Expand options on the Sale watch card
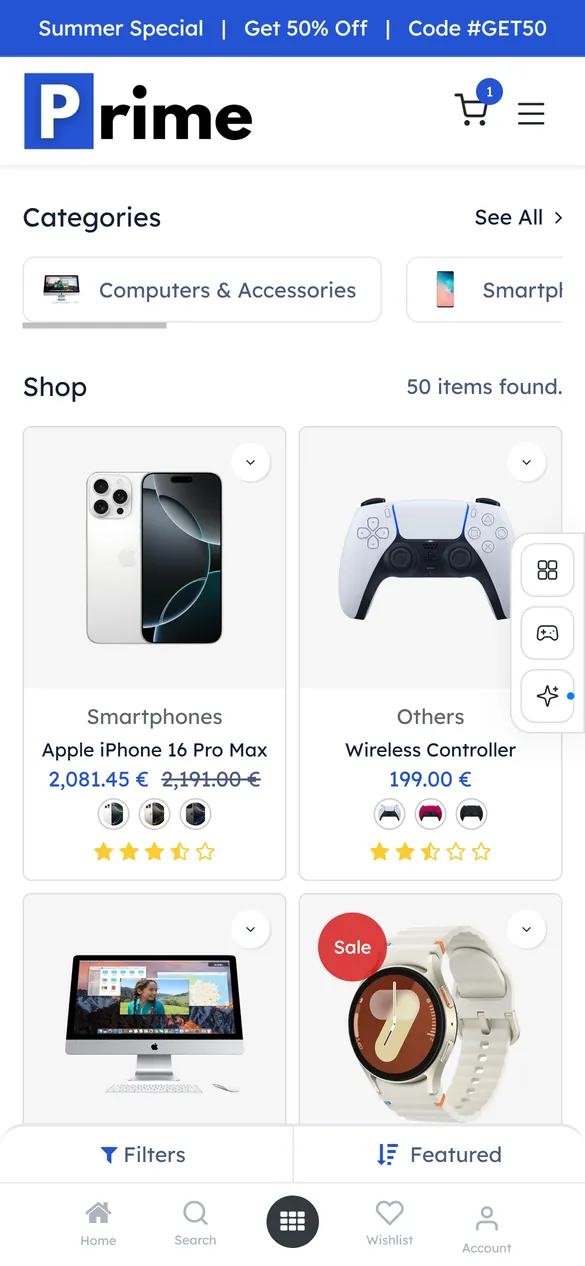The image size is (585, 1266). point(526,929)
